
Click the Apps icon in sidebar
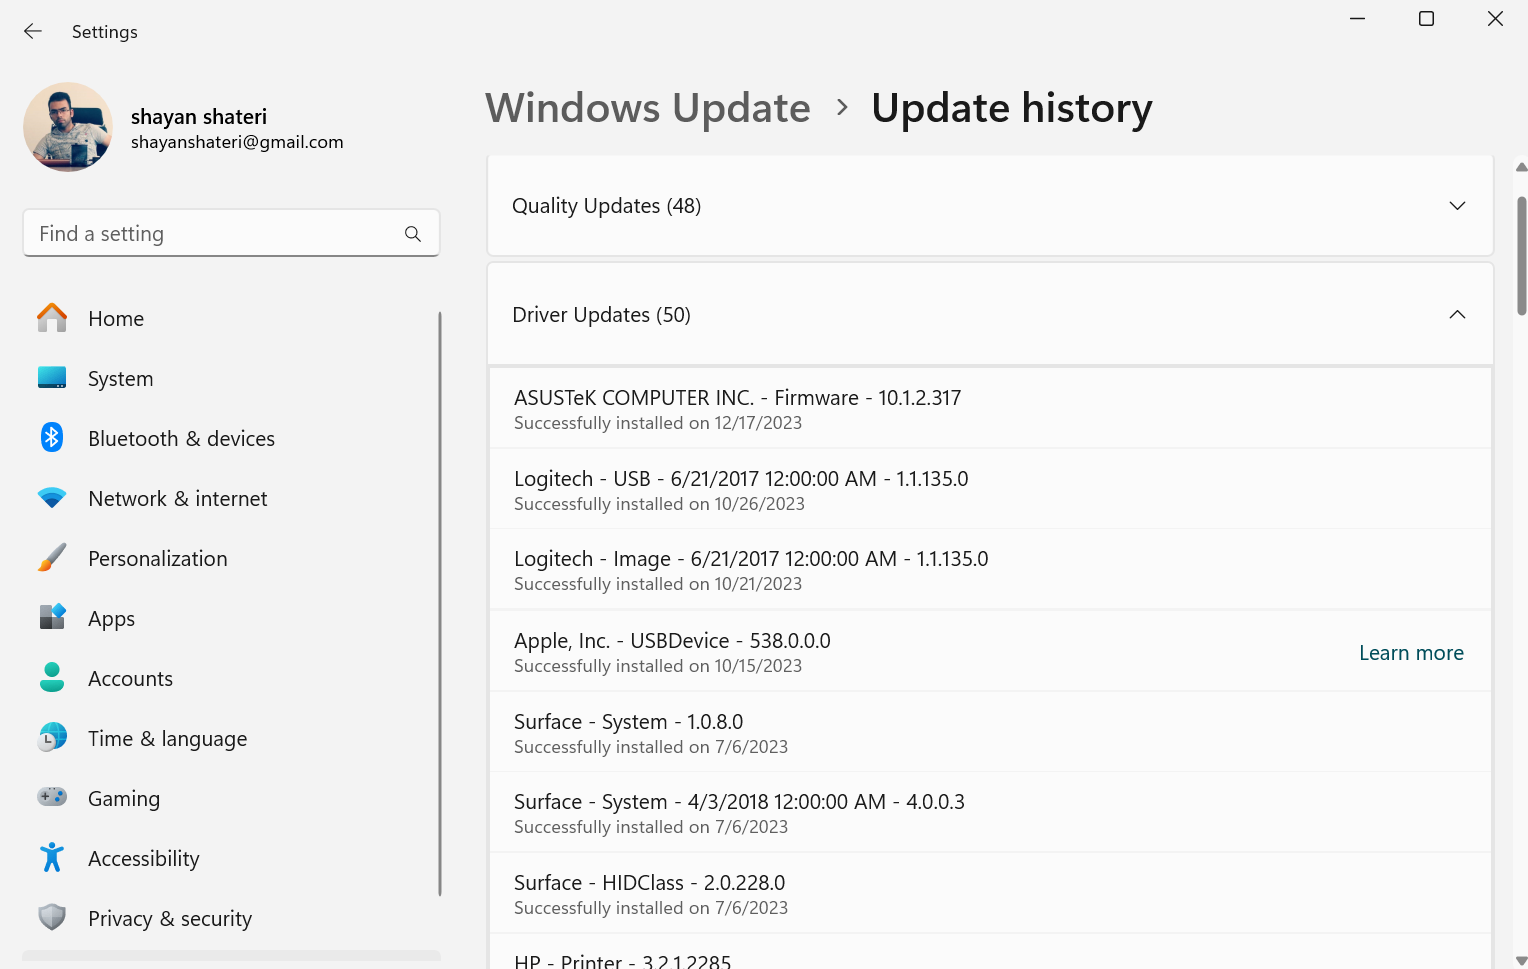pos(52,618)
